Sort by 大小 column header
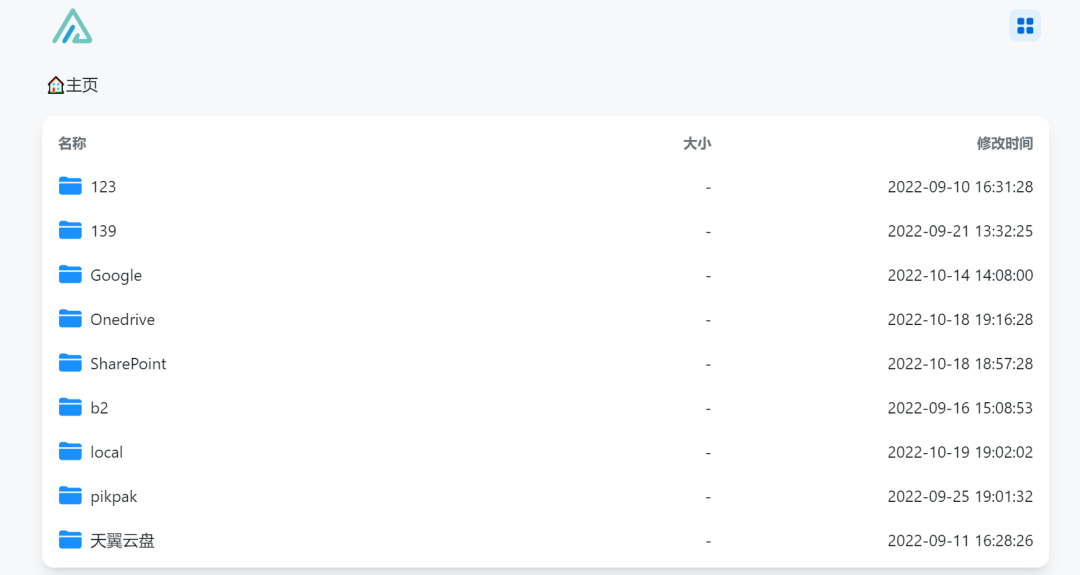The image size is (1080, 575). pyautogui.click(x=696, y=143)
